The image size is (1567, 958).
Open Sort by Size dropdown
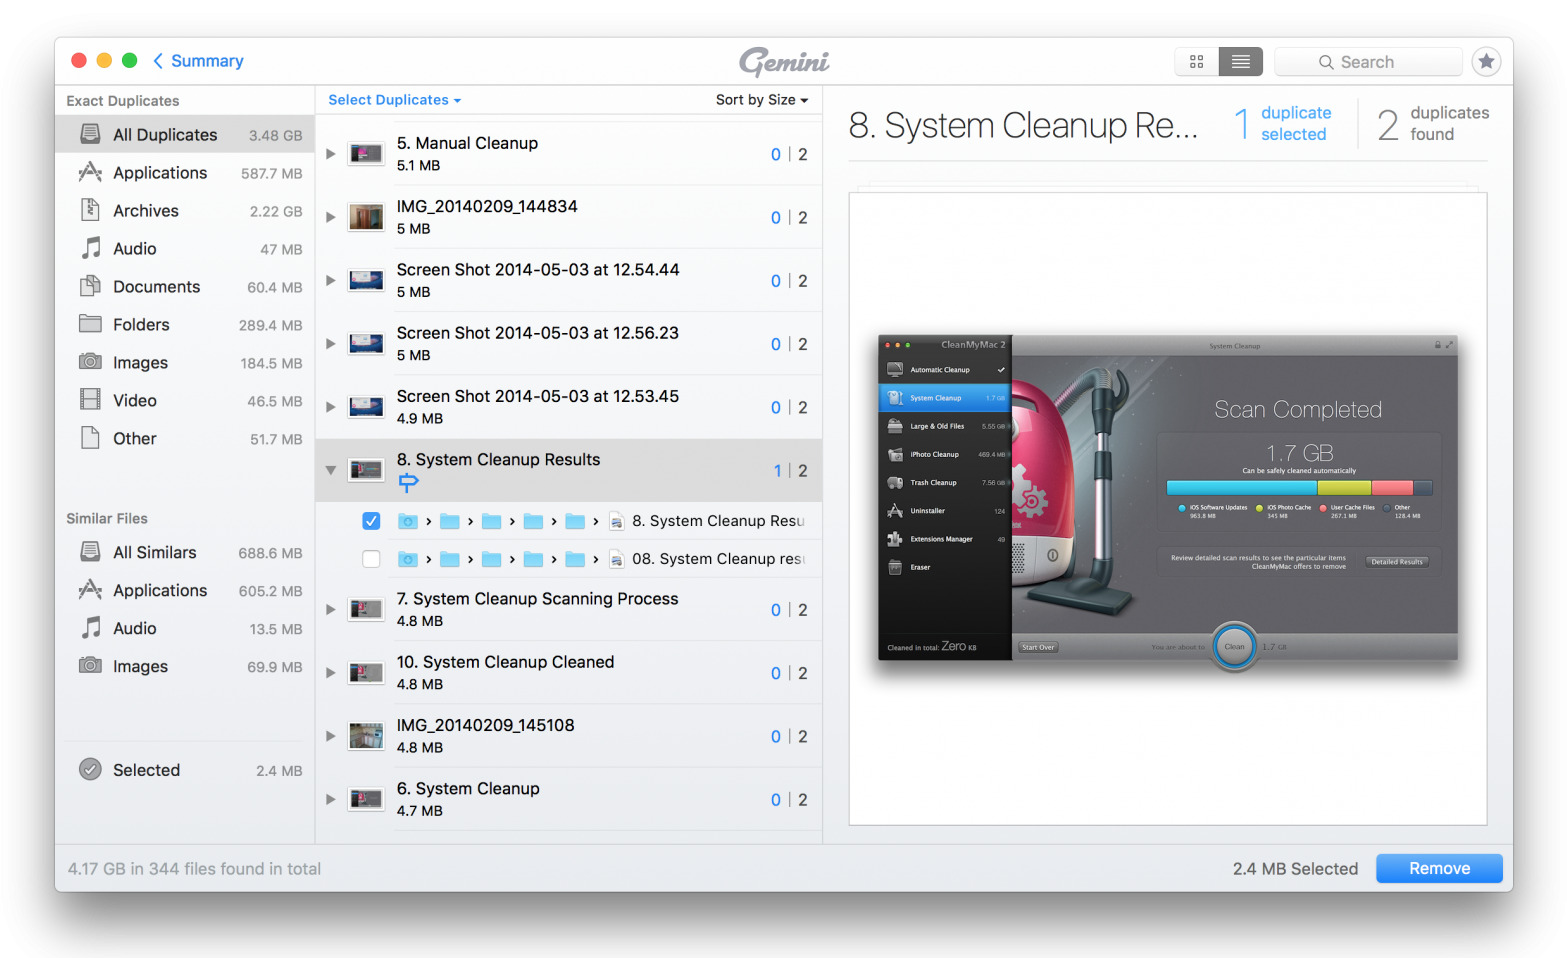(761, 100)
